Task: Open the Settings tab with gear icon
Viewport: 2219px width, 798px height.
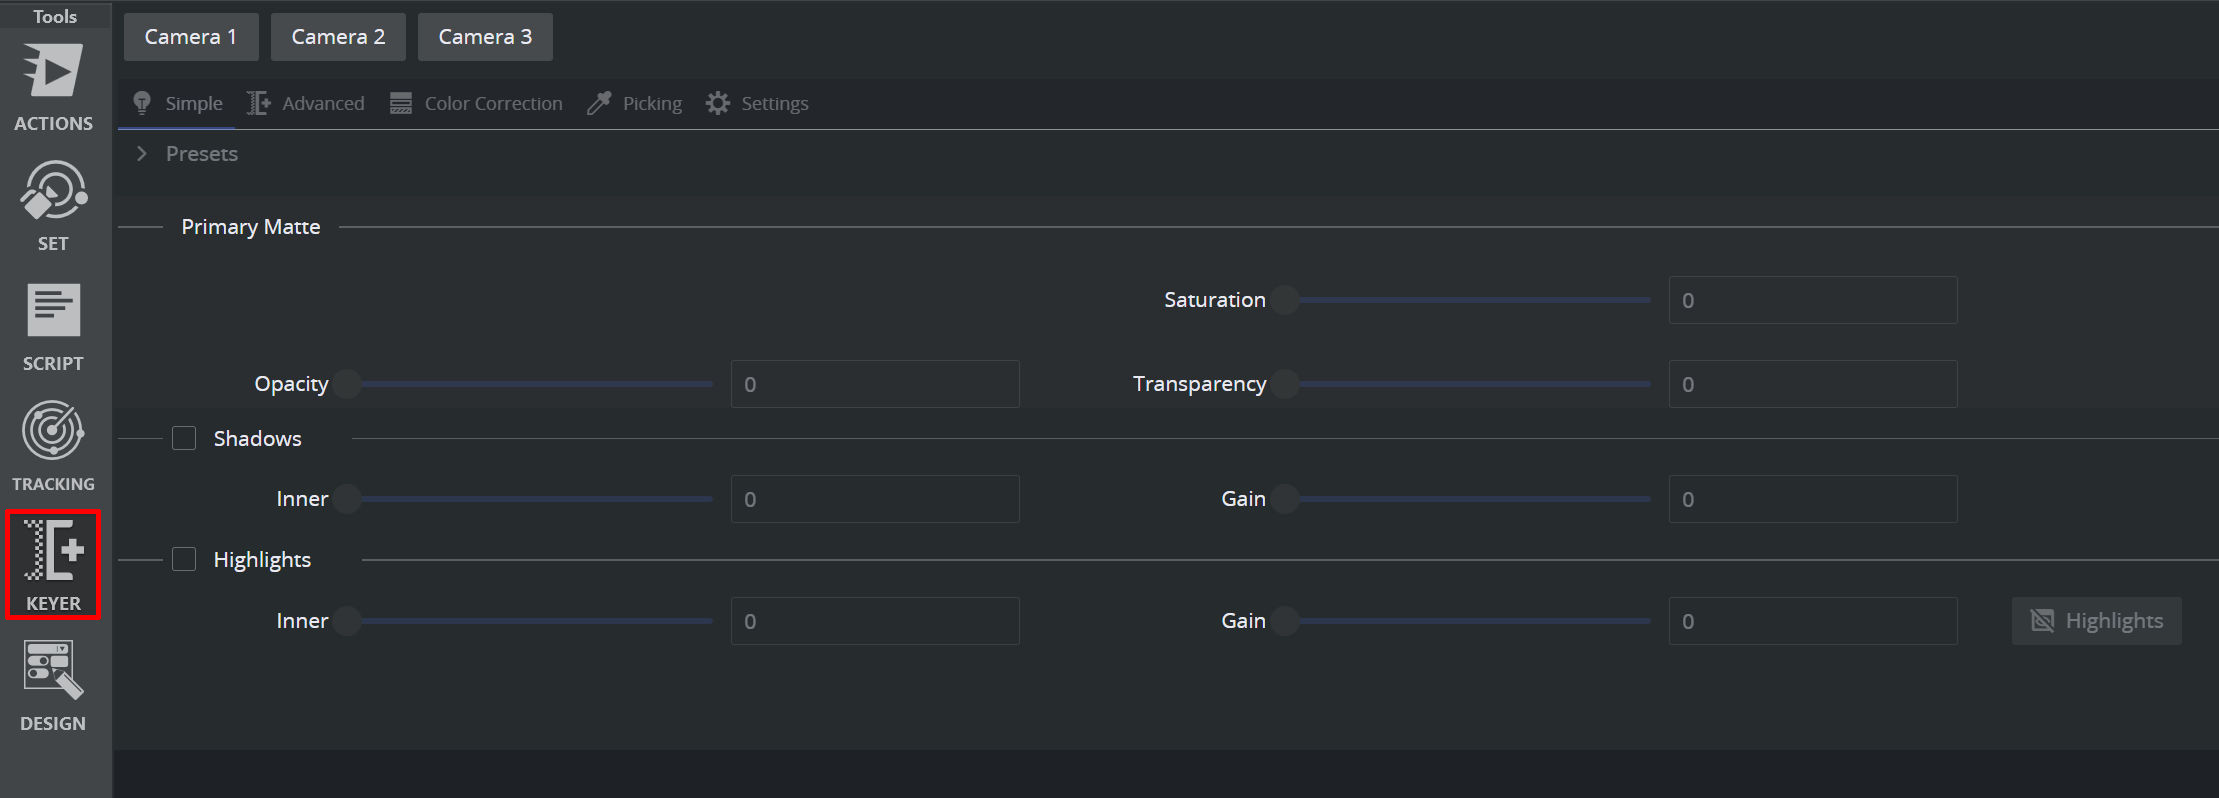Action: [x=757, y=104]
